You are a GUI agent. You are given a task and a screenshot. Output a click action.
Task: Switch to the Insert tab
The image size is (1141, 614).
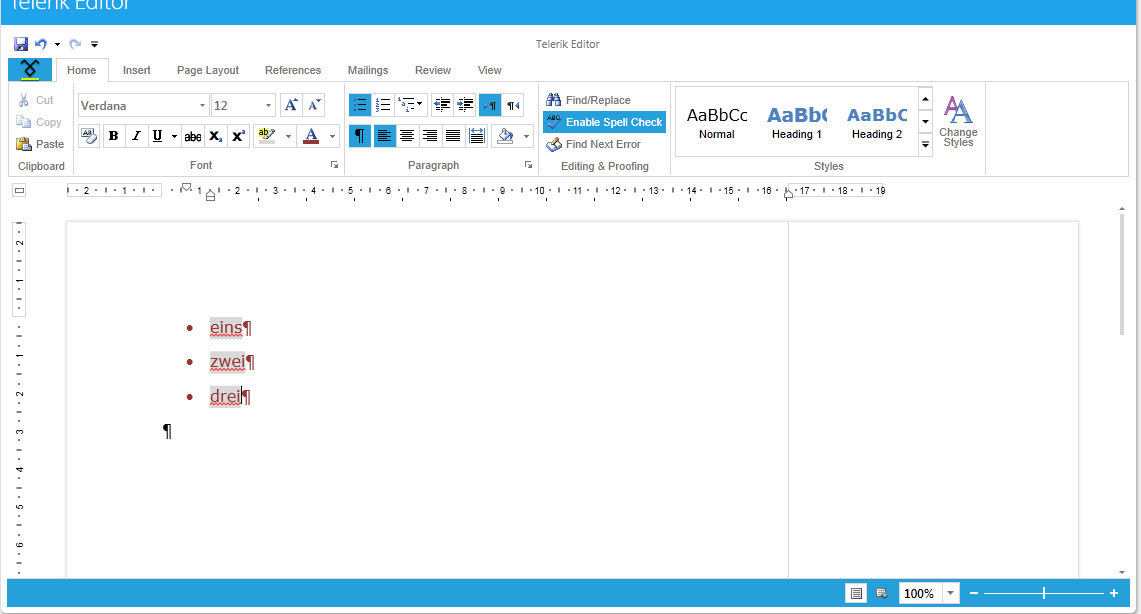[137, 70]
